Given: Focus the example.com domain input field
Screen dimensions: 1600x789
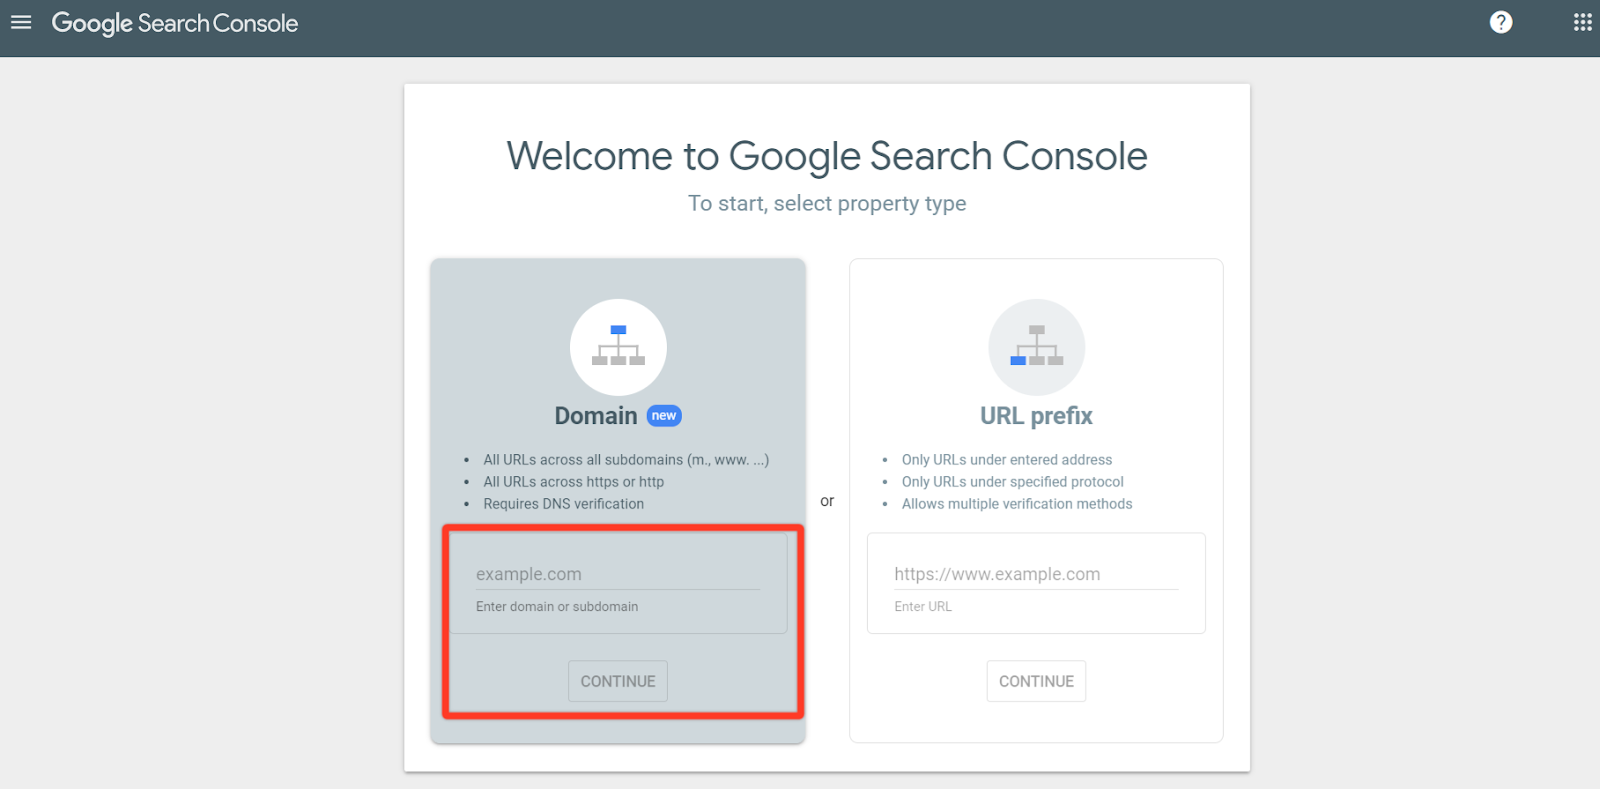Looking at the screenshot, I should point(618,574).
